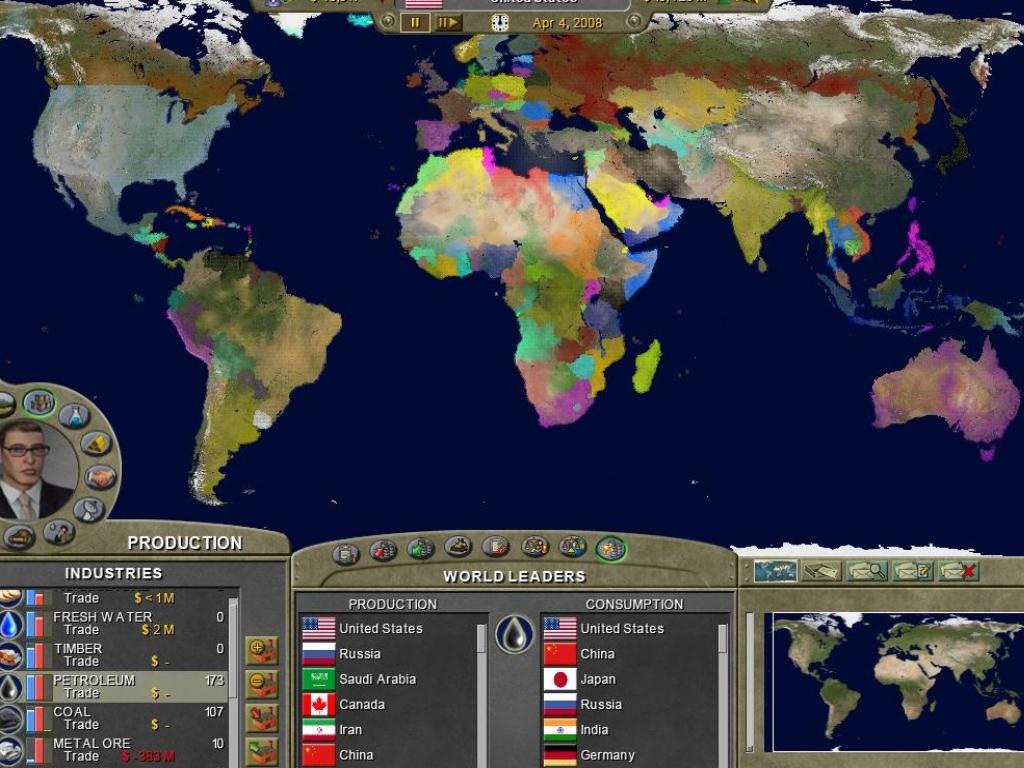
Task: Open the satellite dish department icon
Action: point(88,510)
